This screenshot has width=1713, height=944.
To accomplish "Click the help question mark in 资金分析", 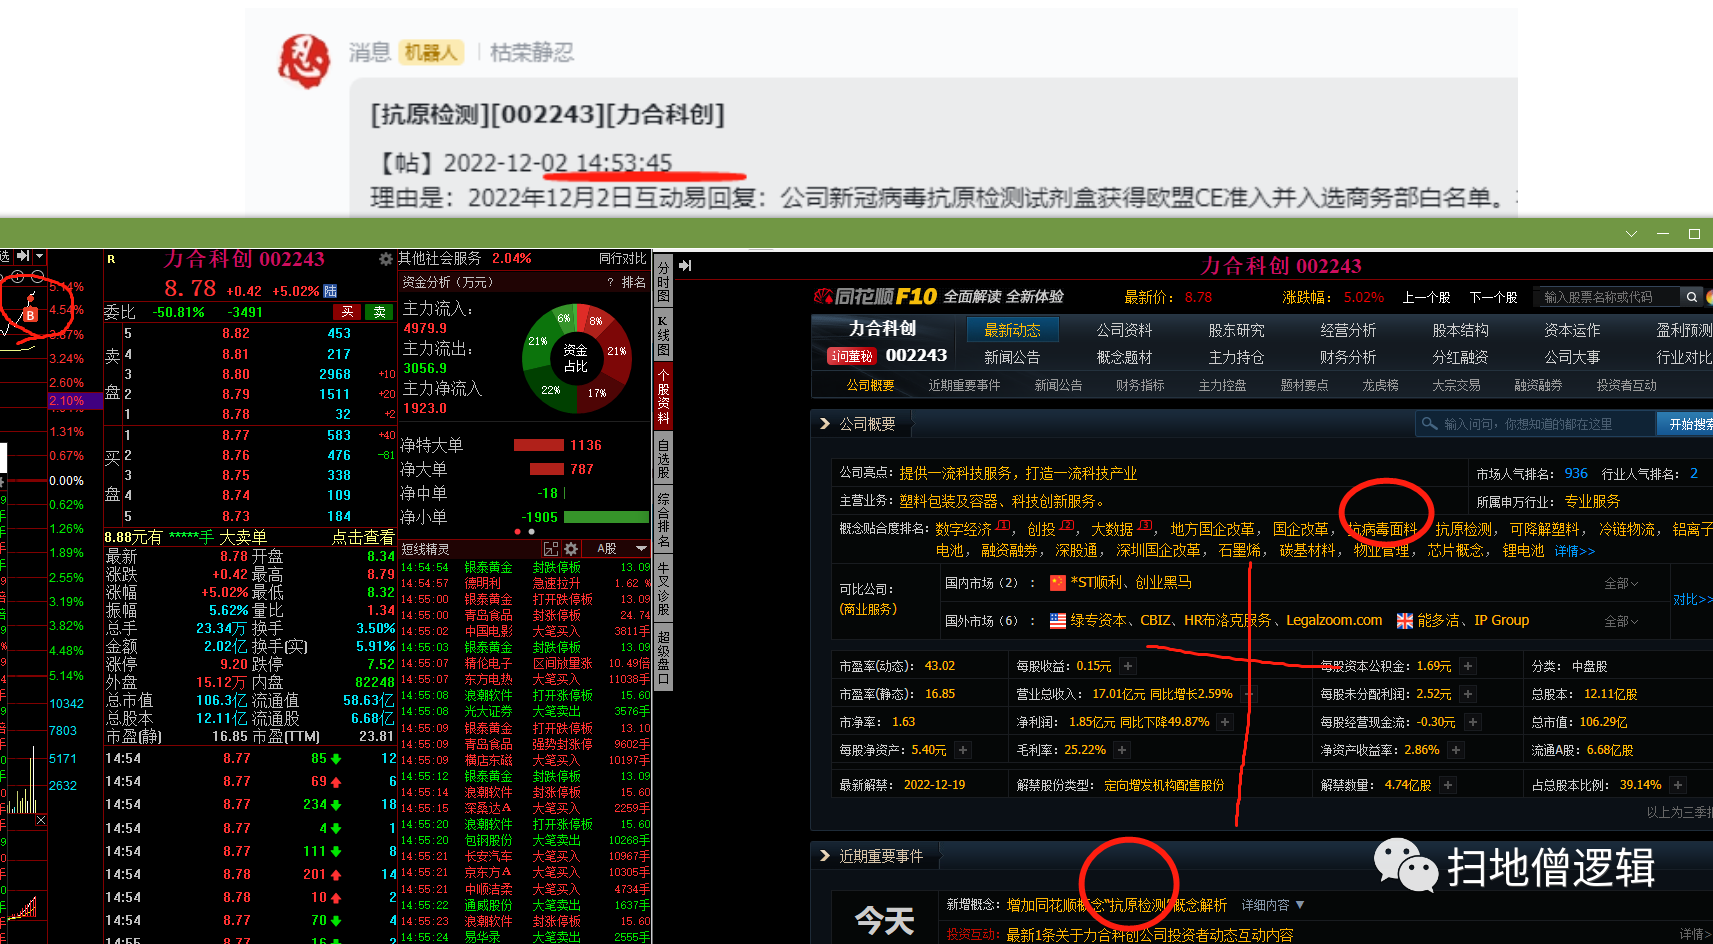I will tap(610, 283).
